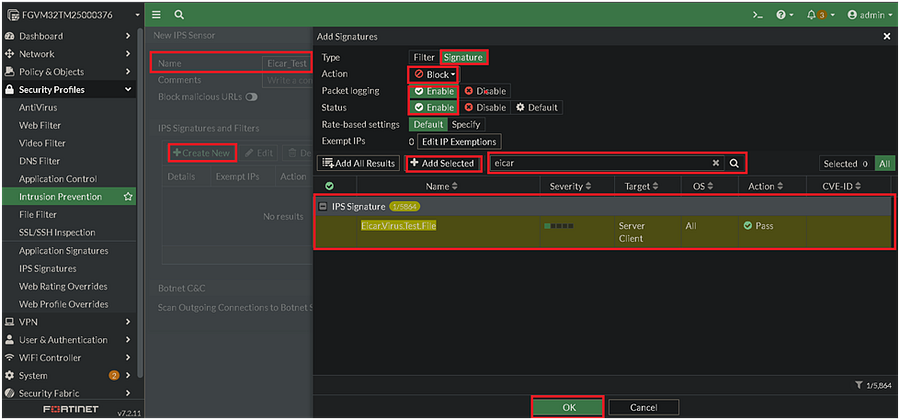Select Specify rate-based settings
This screenshot has width=900, height=420.
(x=466, y=124)
